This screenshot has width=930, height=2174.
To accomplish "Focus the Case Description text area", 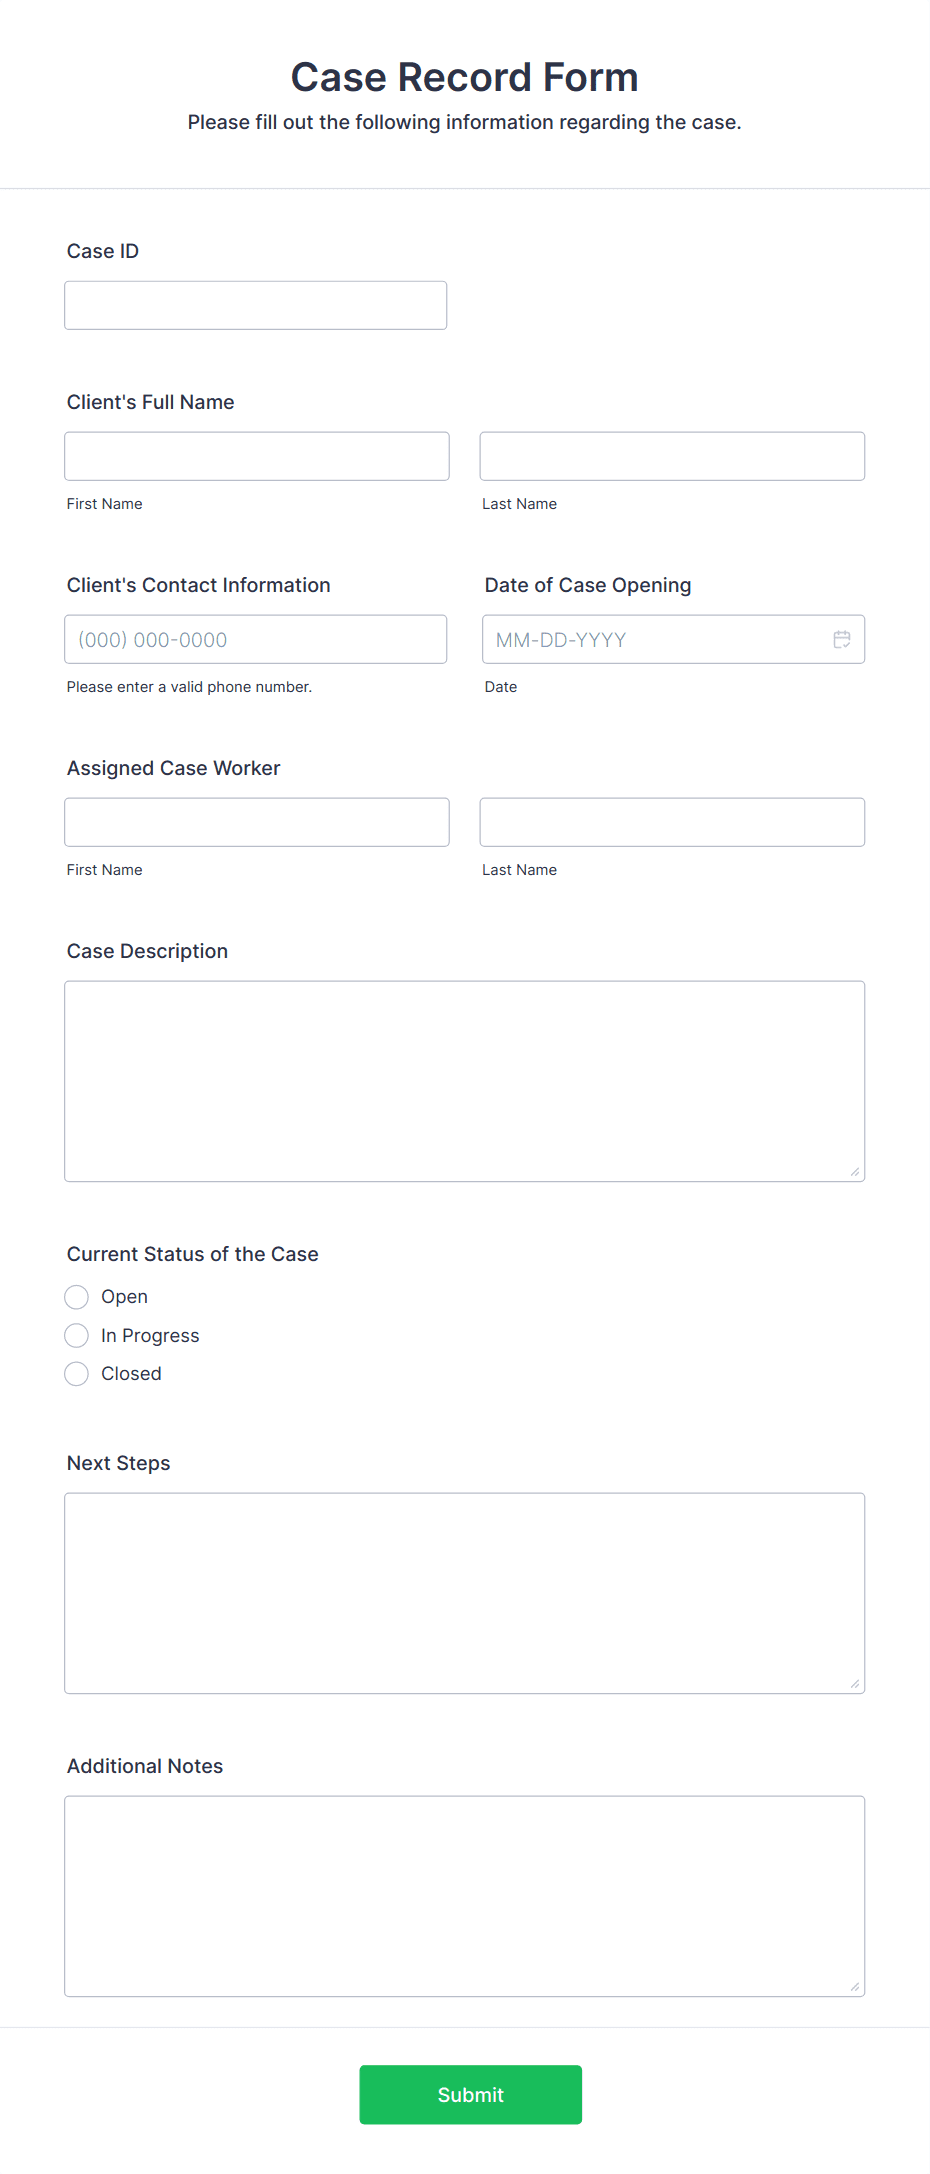I will click(x=465, y=1080).
